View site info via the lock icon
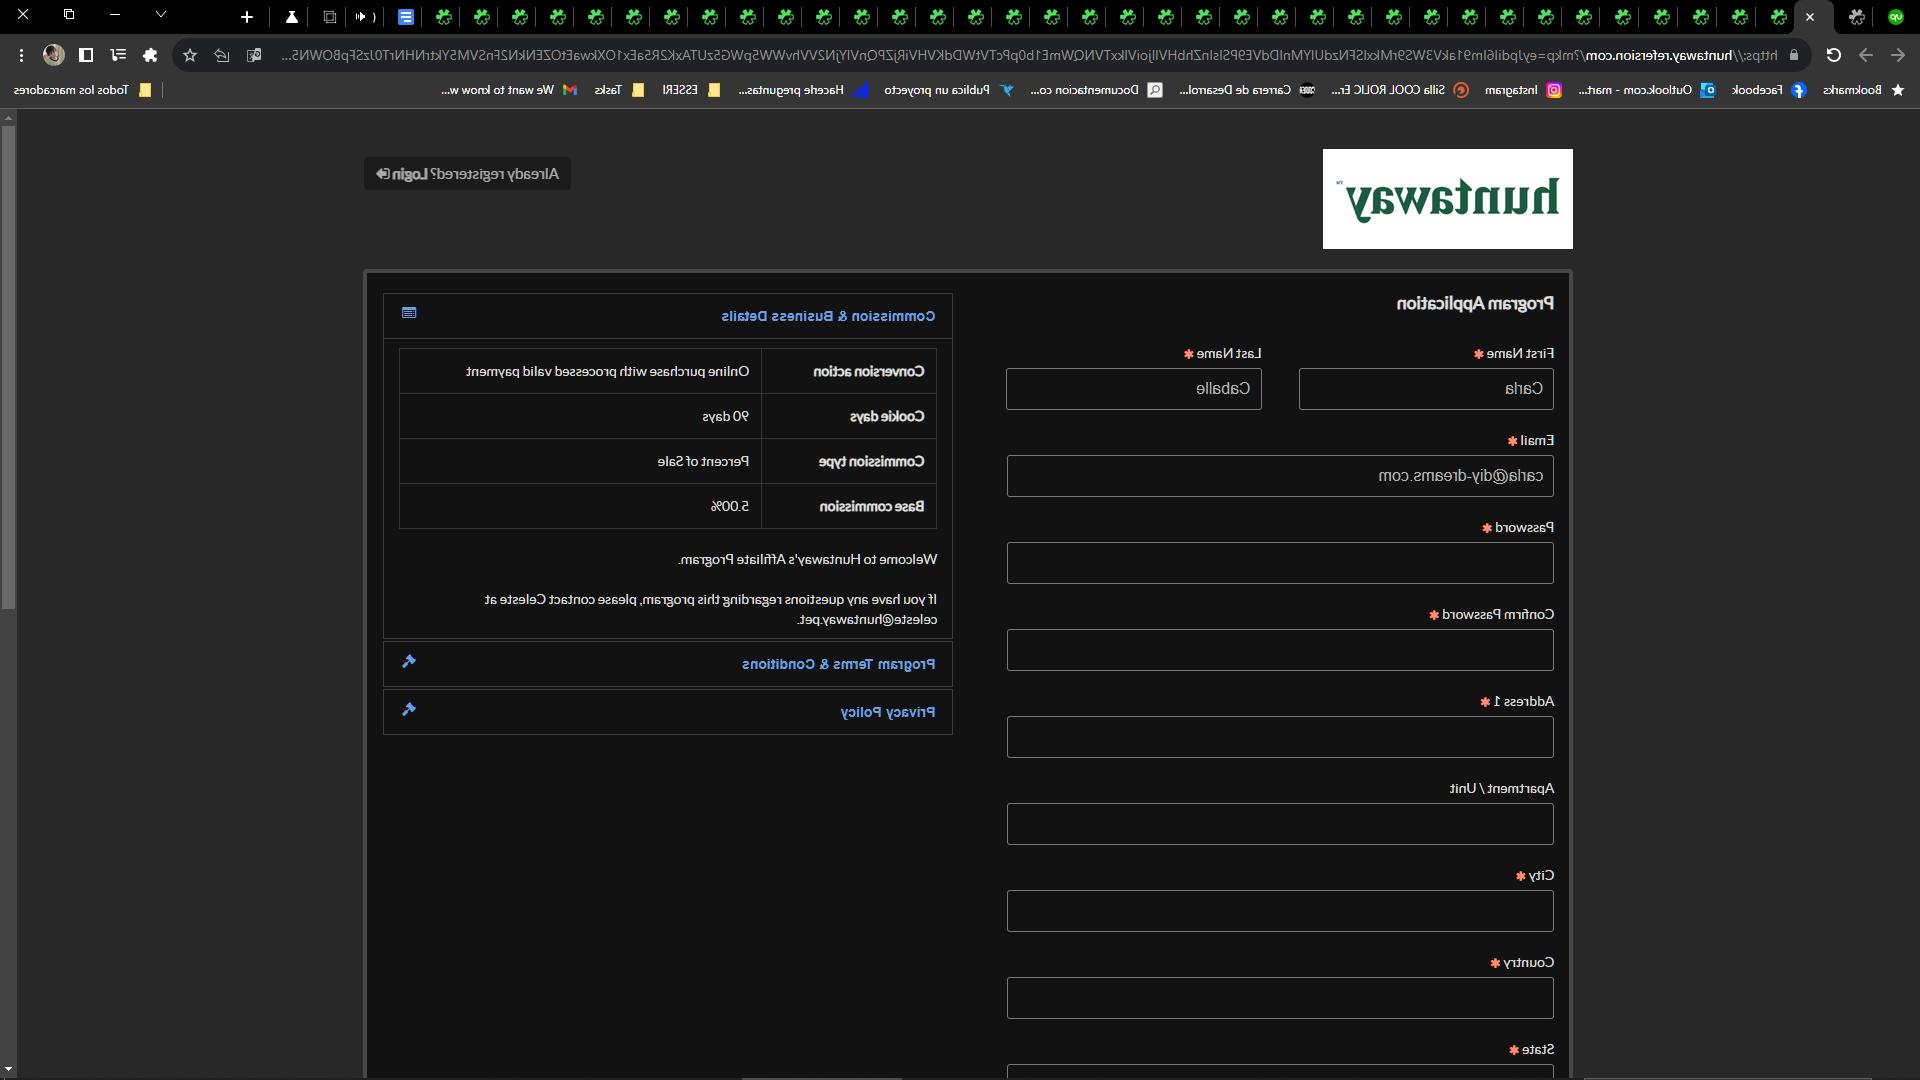 click(x=1793, y=55)
